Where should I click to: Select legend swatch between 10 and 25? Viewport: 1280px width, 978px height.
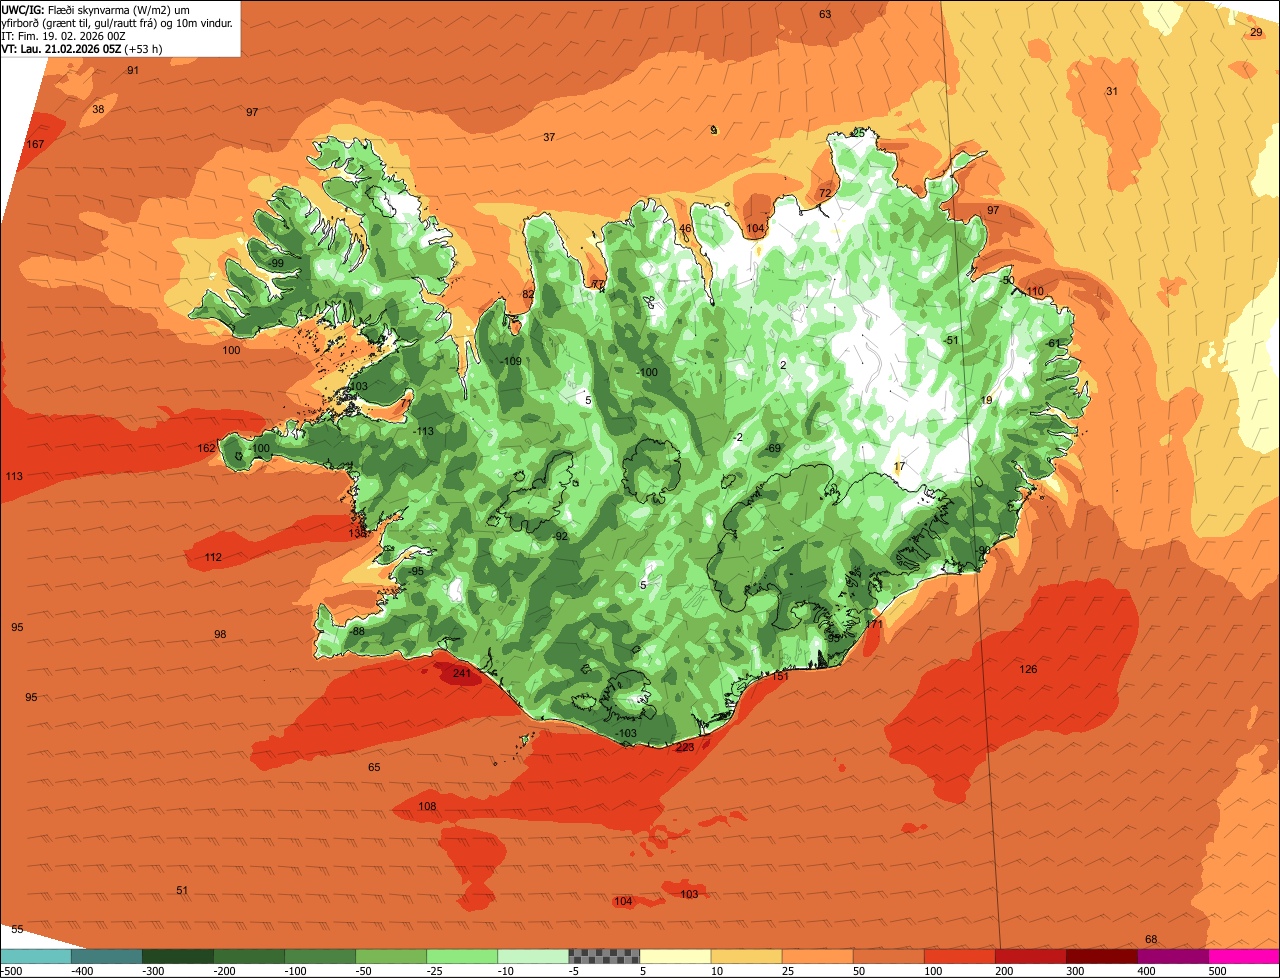(x=746, y=956)
